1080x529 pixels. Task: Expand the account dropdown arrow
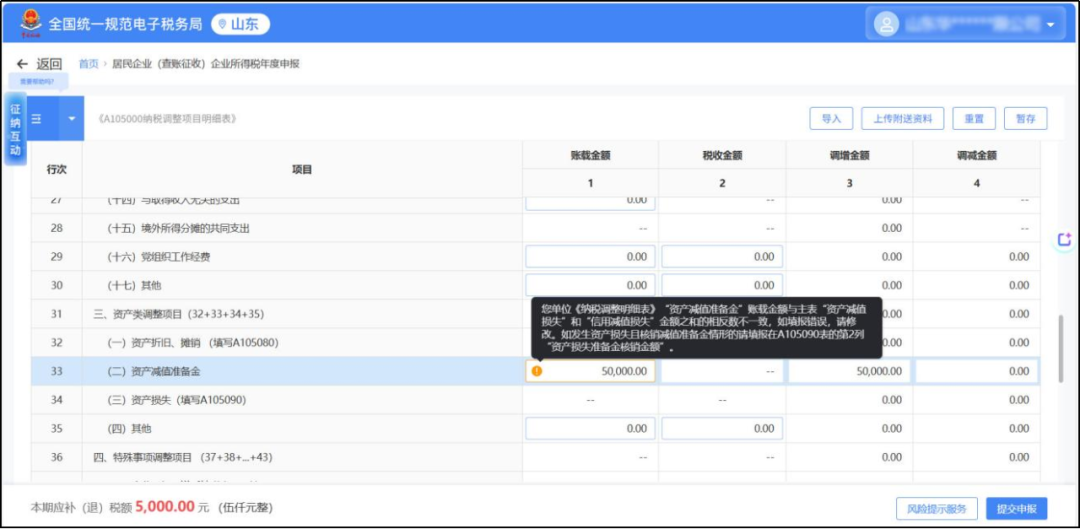click(x=1051, y=24)
